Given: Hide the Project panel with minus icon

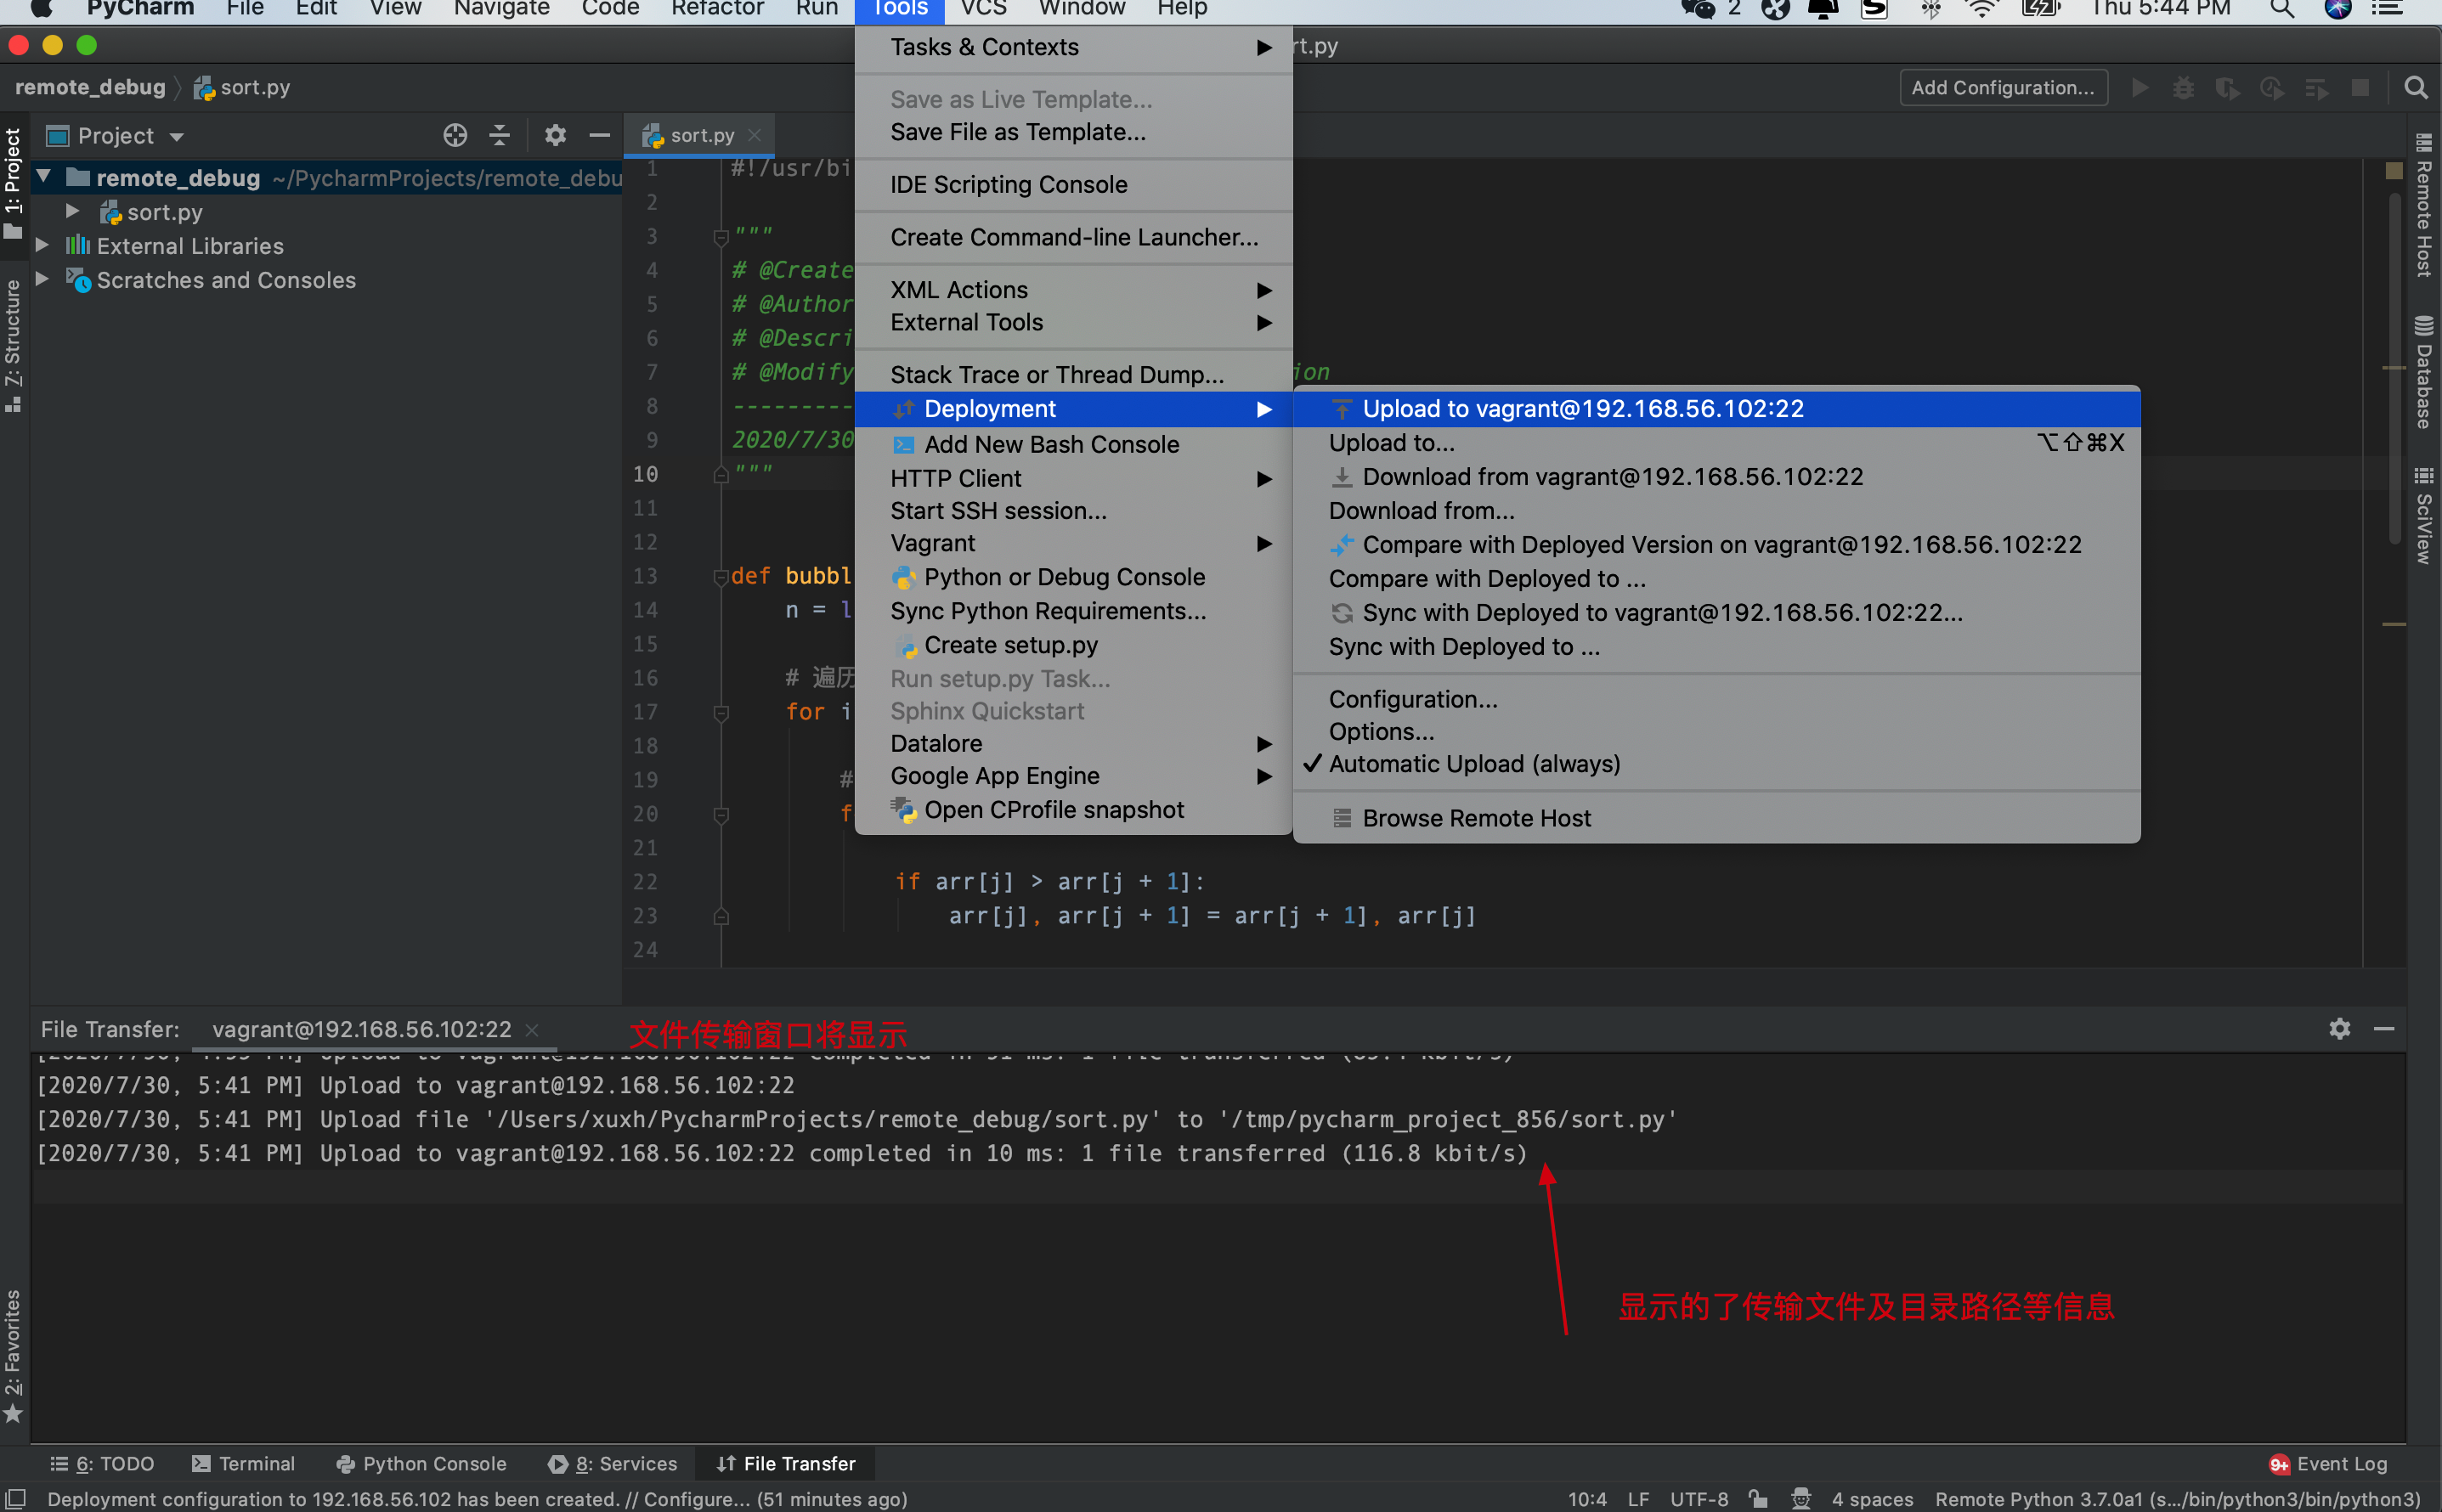Looking at the screenshot, I should pyautogui.click(x=599, y=135).
